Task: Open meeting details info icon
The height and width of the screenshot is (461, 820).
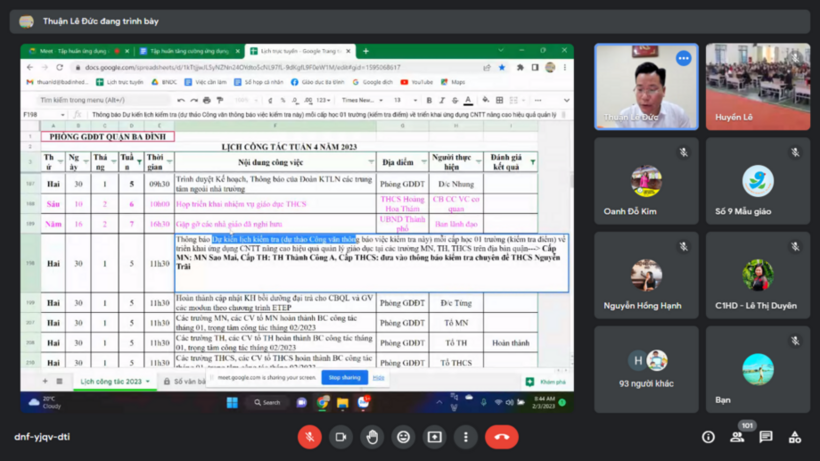Action: point(708,437)
